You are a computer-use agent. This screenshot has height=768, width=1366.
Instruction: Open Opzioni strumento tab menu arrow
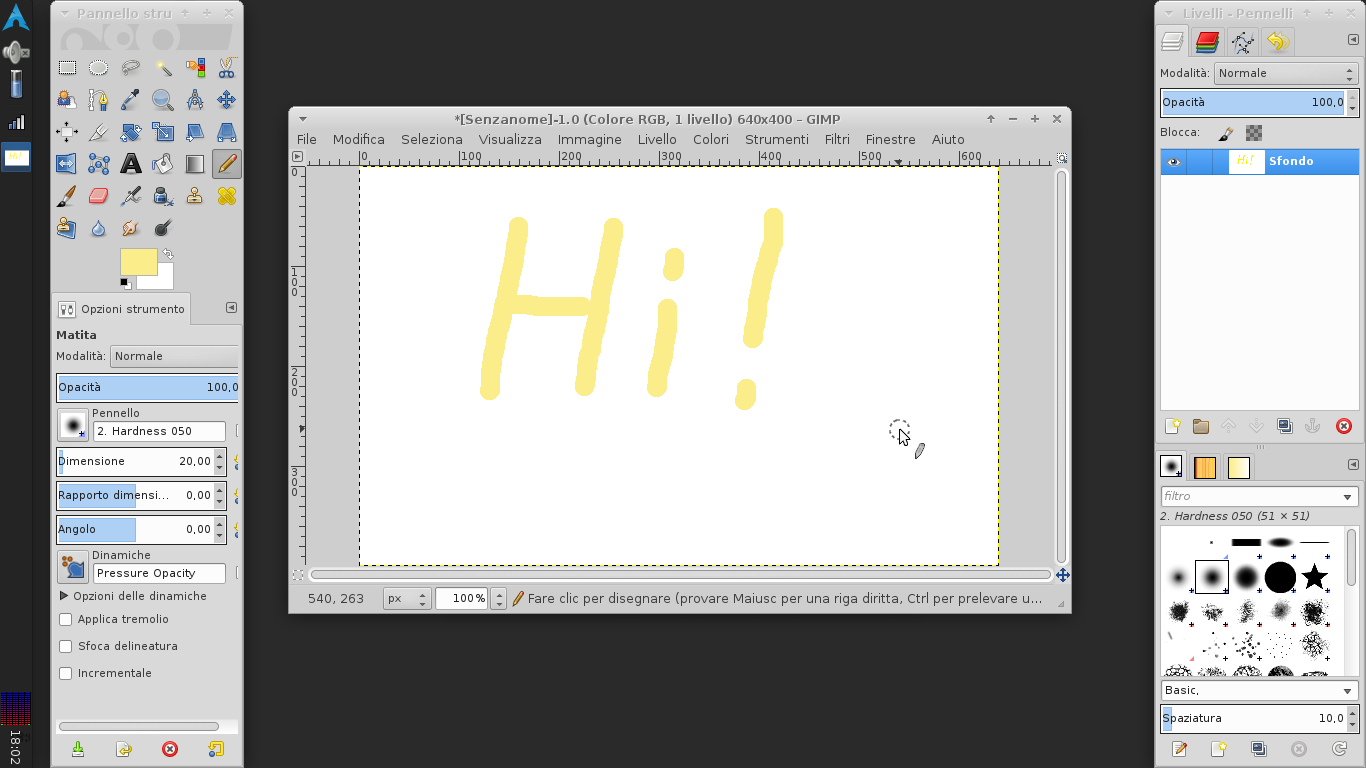(x=231, y=308)
